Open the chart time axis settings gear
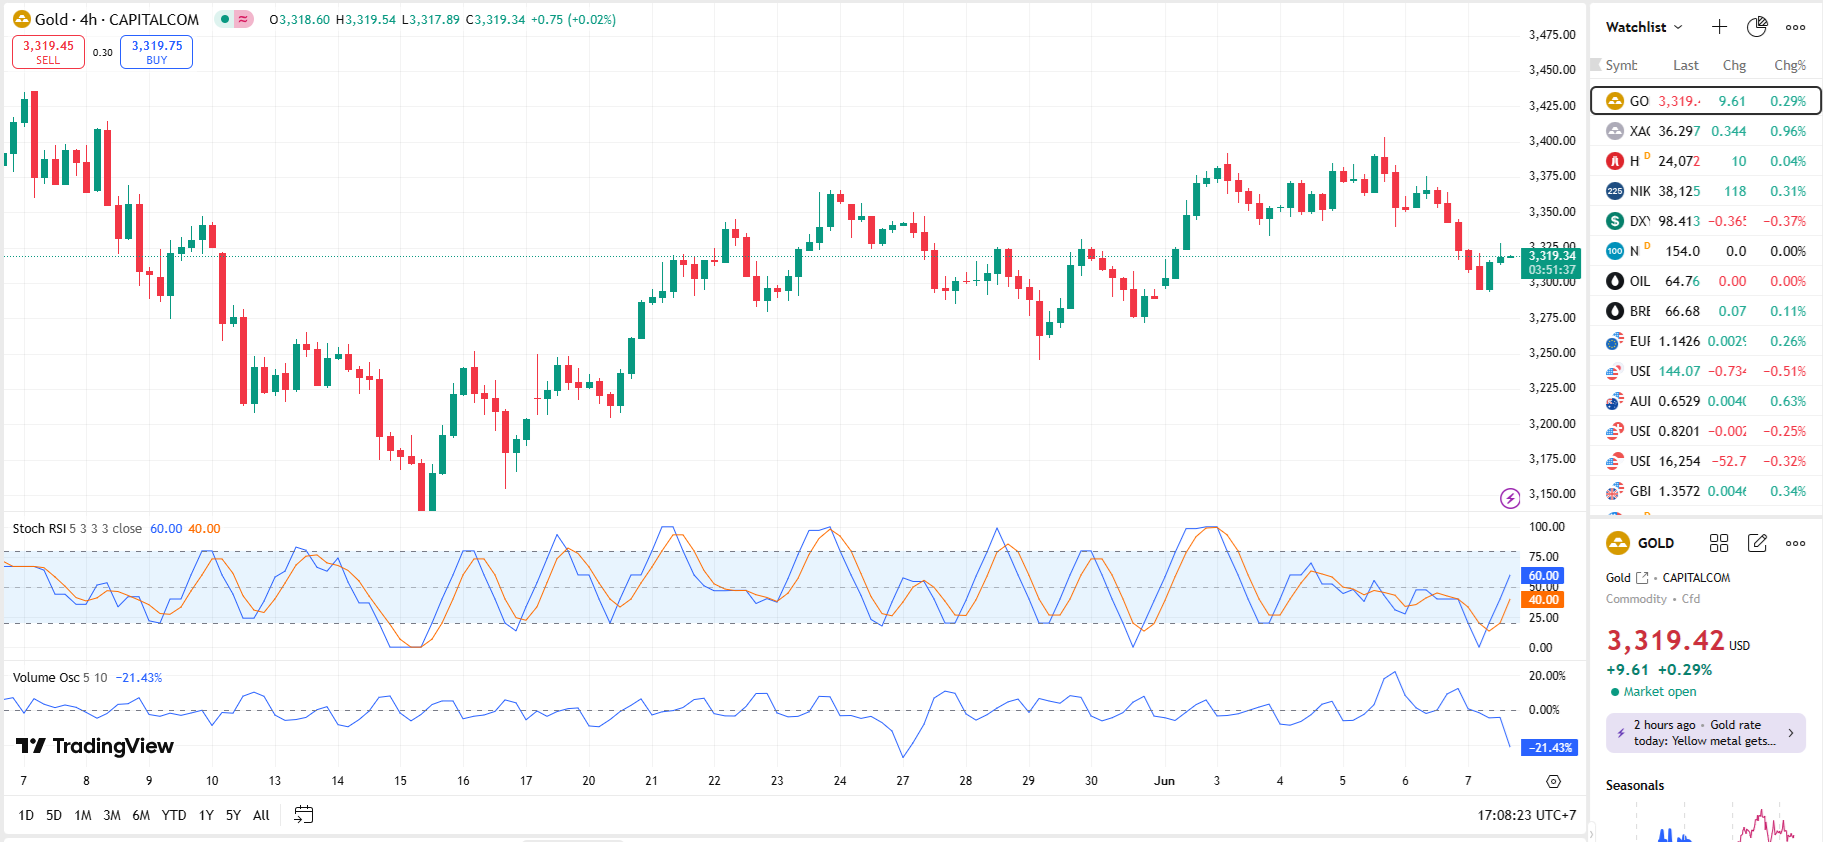The image size is (1823, 842). click(x=1553, y=781)
